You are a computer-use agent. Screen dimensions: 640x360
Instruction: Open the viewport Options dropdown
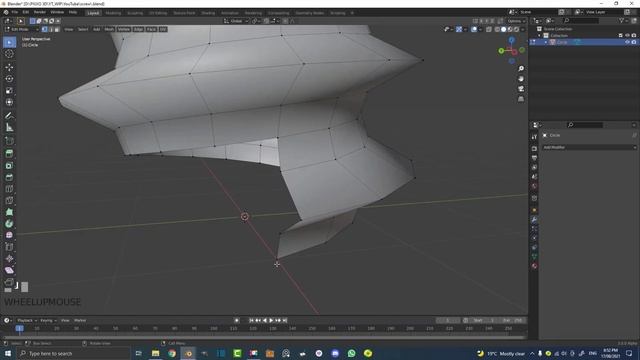[x=516, y=21]
